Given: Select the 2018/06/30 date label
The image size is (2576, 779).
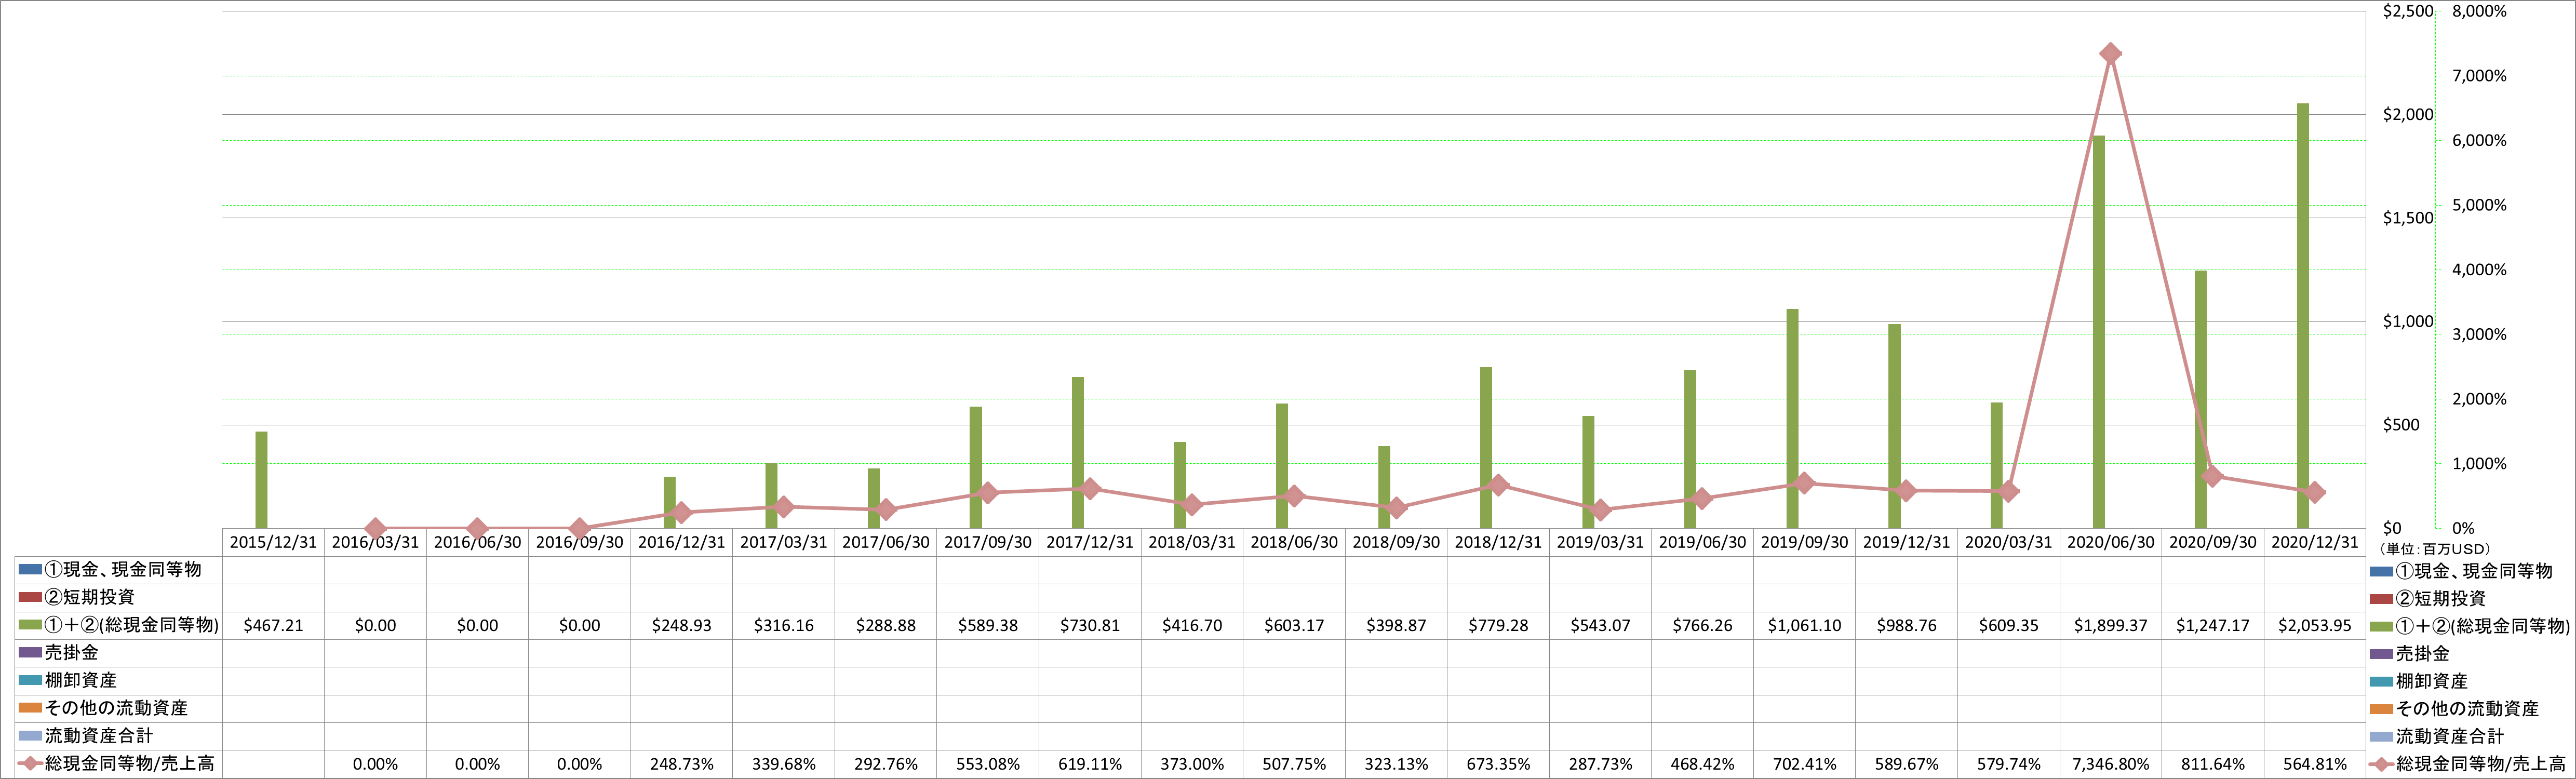Looking at the screenshot, I should click(1294, 542).
